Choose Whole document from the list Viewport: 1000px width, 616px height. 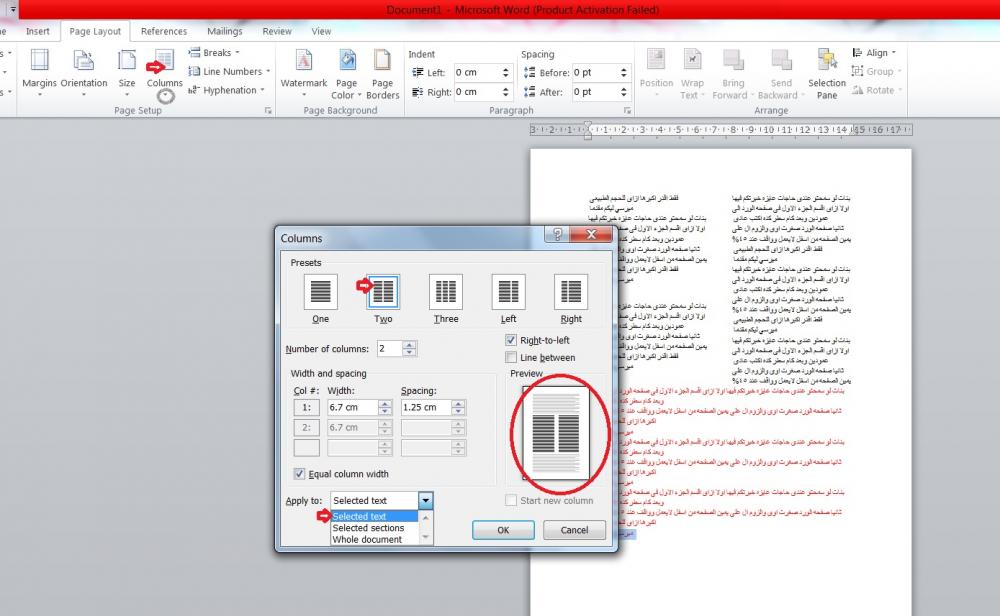coord(367,539)
